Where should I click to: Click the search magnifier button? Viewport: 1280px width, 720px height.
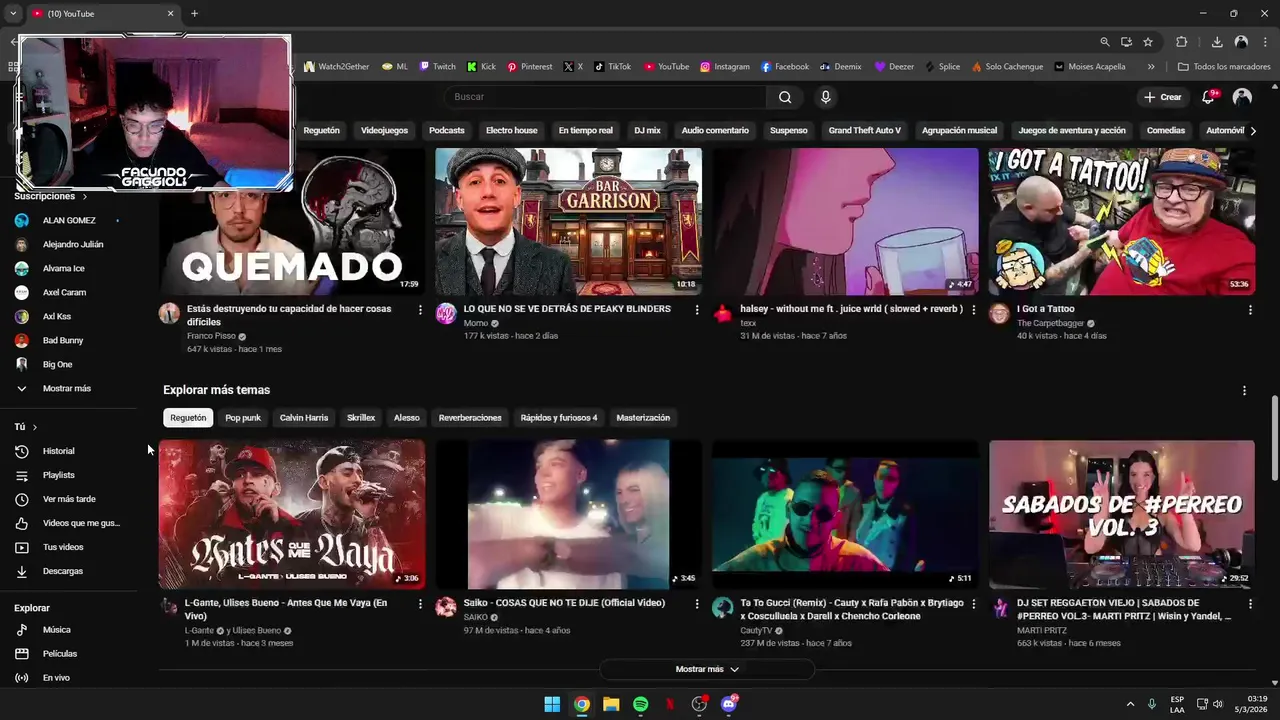[x=785, y=97]
